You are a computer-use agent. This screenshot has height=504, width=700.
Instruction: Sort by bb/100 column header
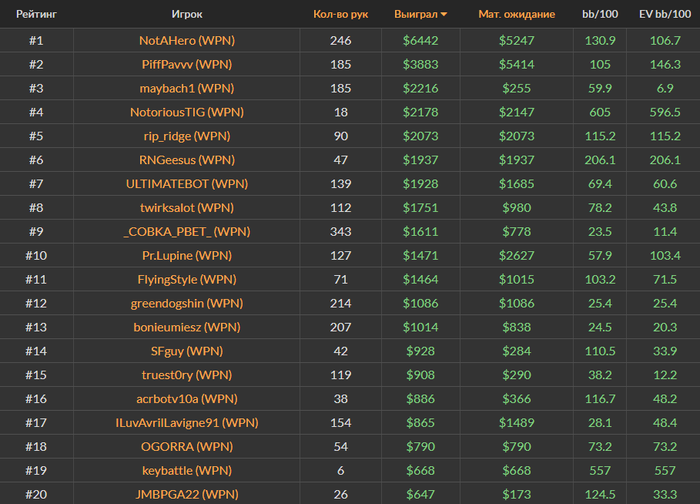pyautogui.click(x=600, y=15)
